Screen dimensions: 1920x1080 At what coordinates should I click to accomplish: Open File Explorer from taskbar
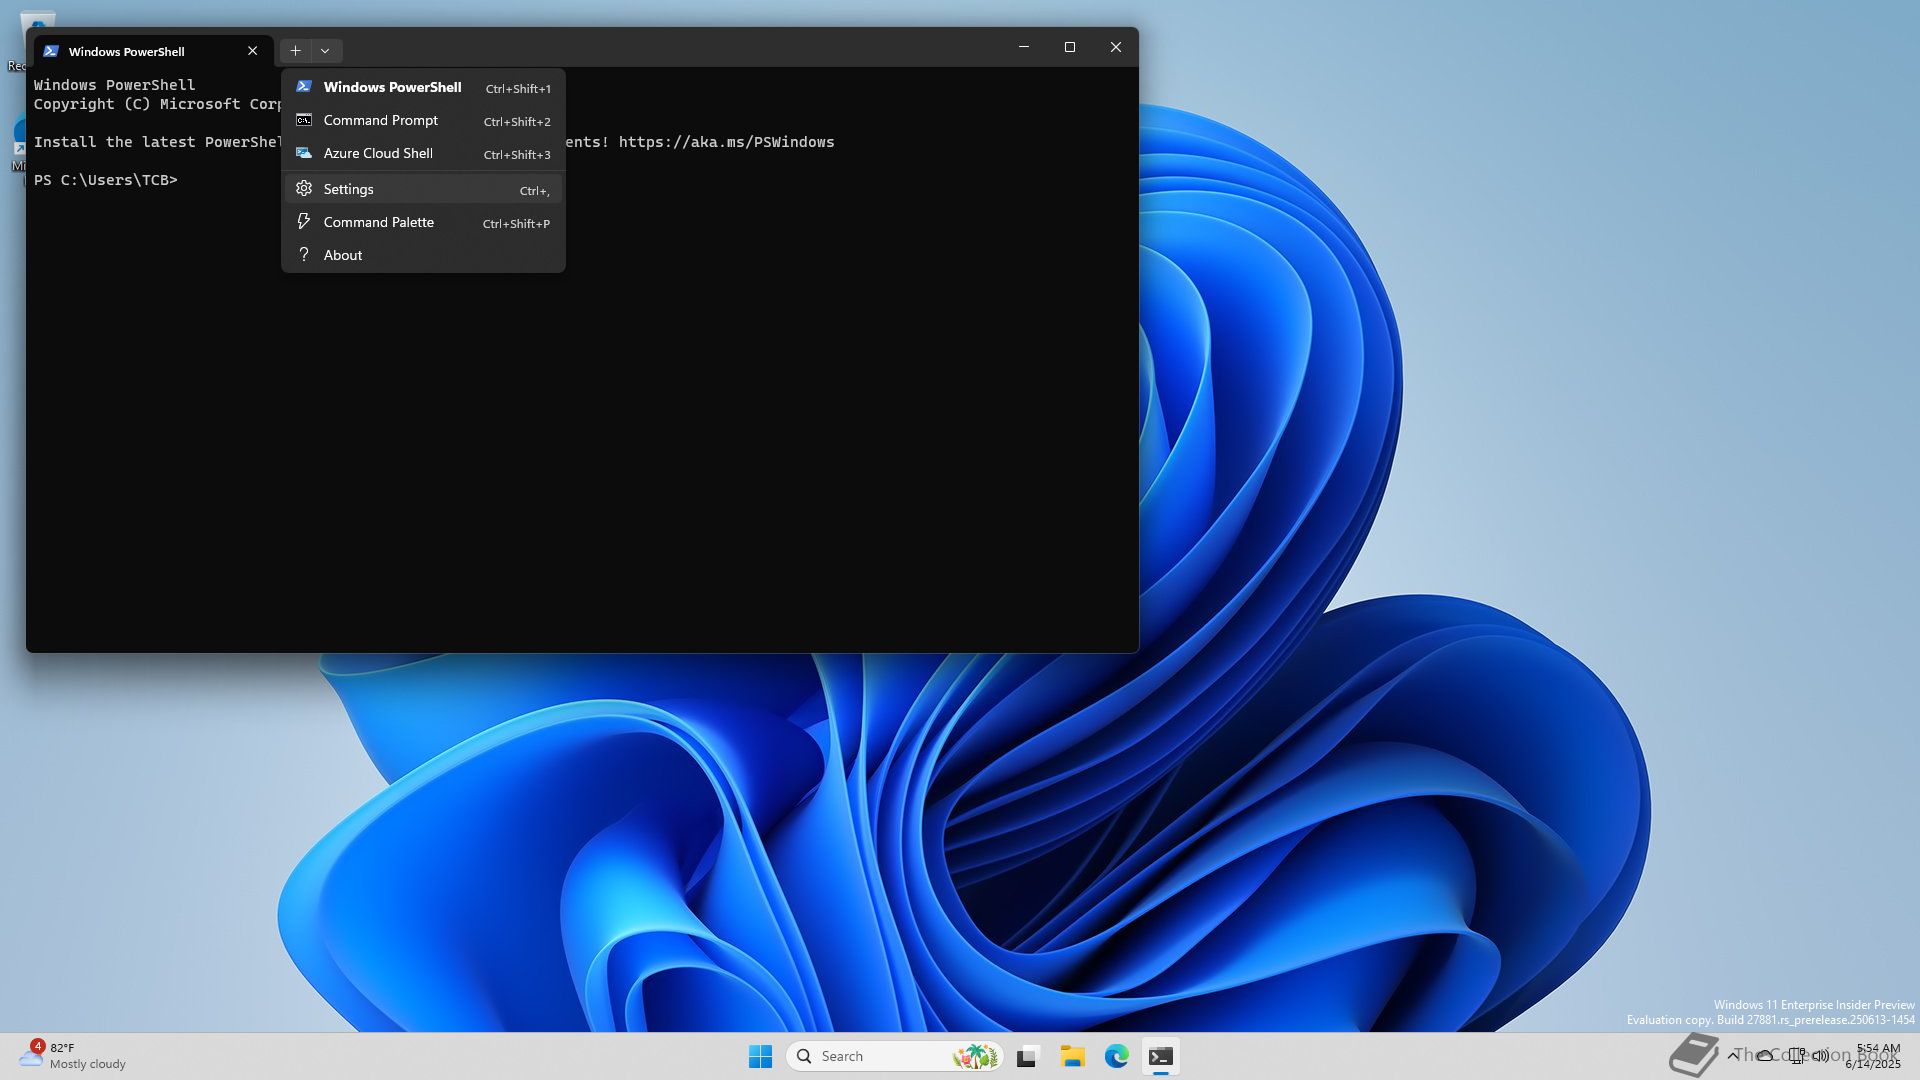[x=1072, y=1056]
